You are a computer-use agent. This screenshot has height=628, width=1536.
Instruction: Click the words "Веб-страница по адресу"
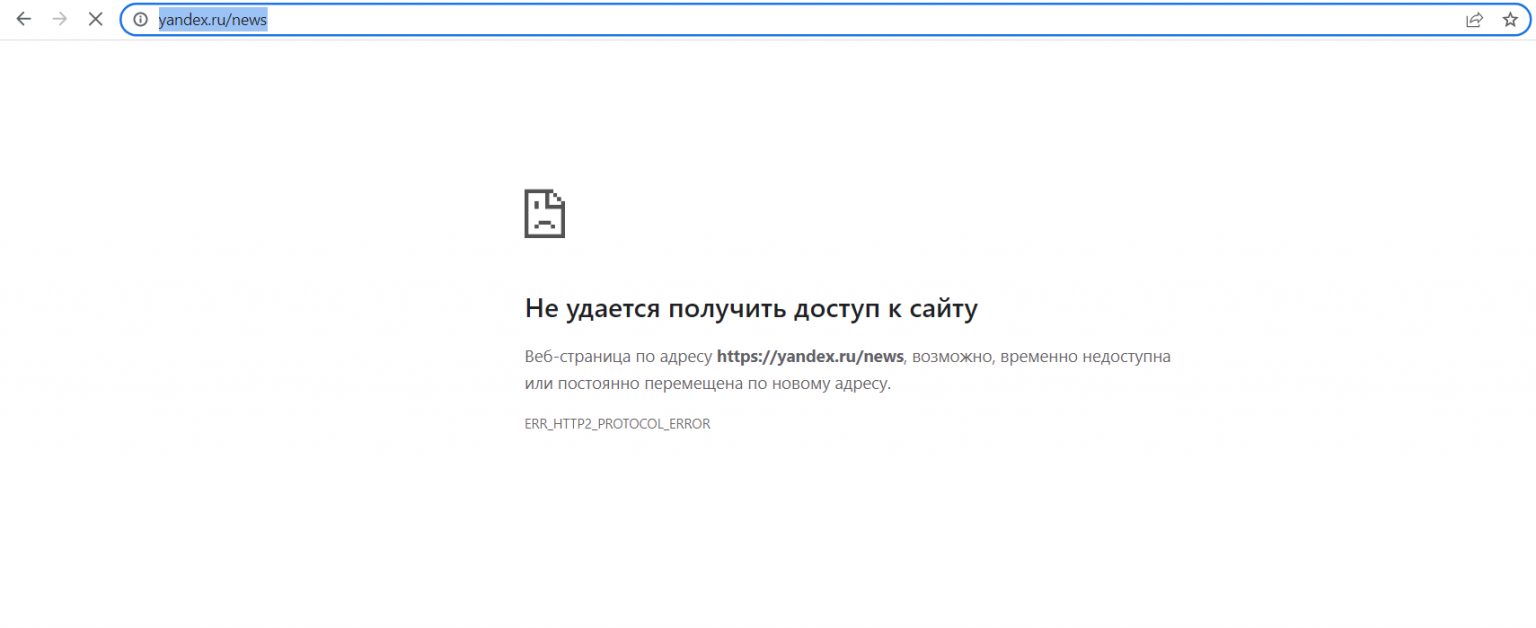618,356
